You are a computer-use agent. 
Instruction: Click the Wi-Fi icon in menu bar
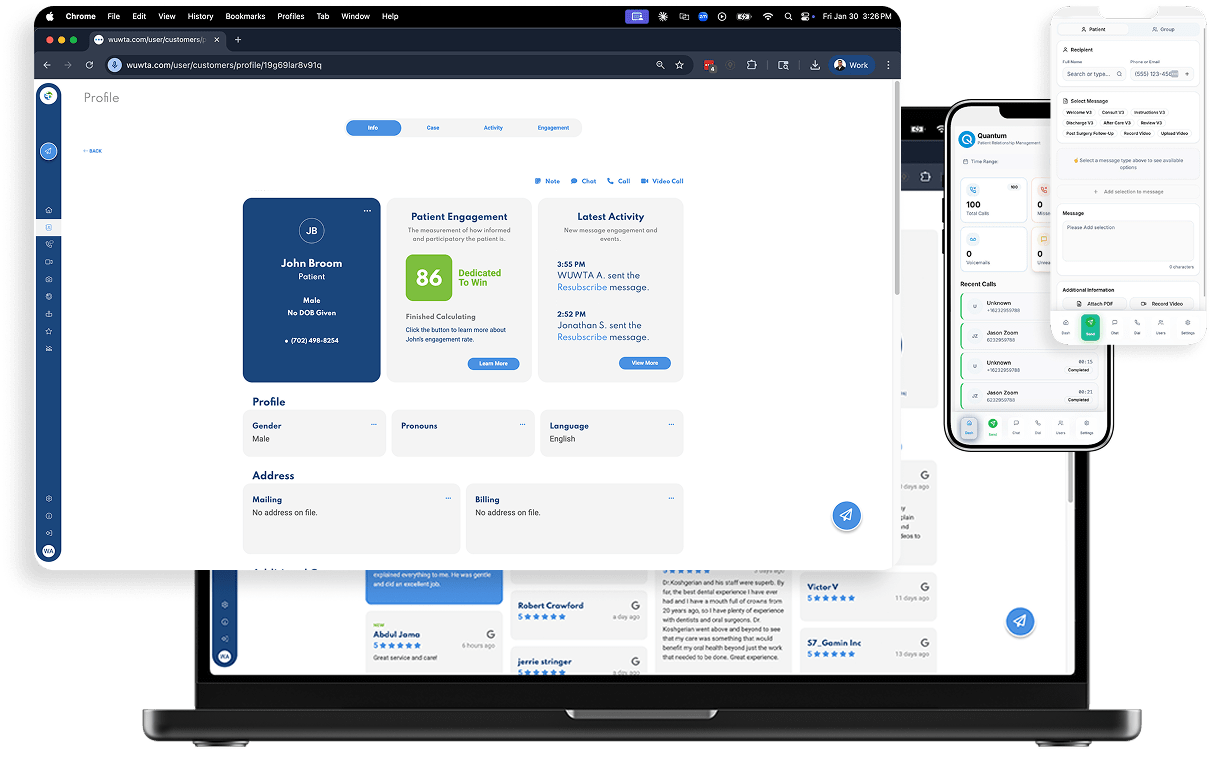click(767, 16)
